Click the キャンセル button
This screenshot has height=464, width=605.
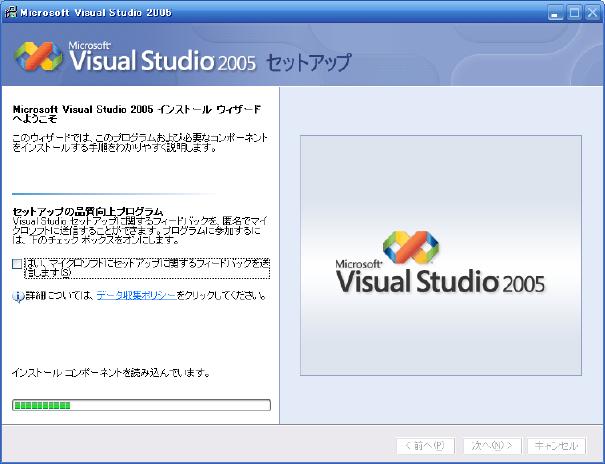click(x=556, y=446)
